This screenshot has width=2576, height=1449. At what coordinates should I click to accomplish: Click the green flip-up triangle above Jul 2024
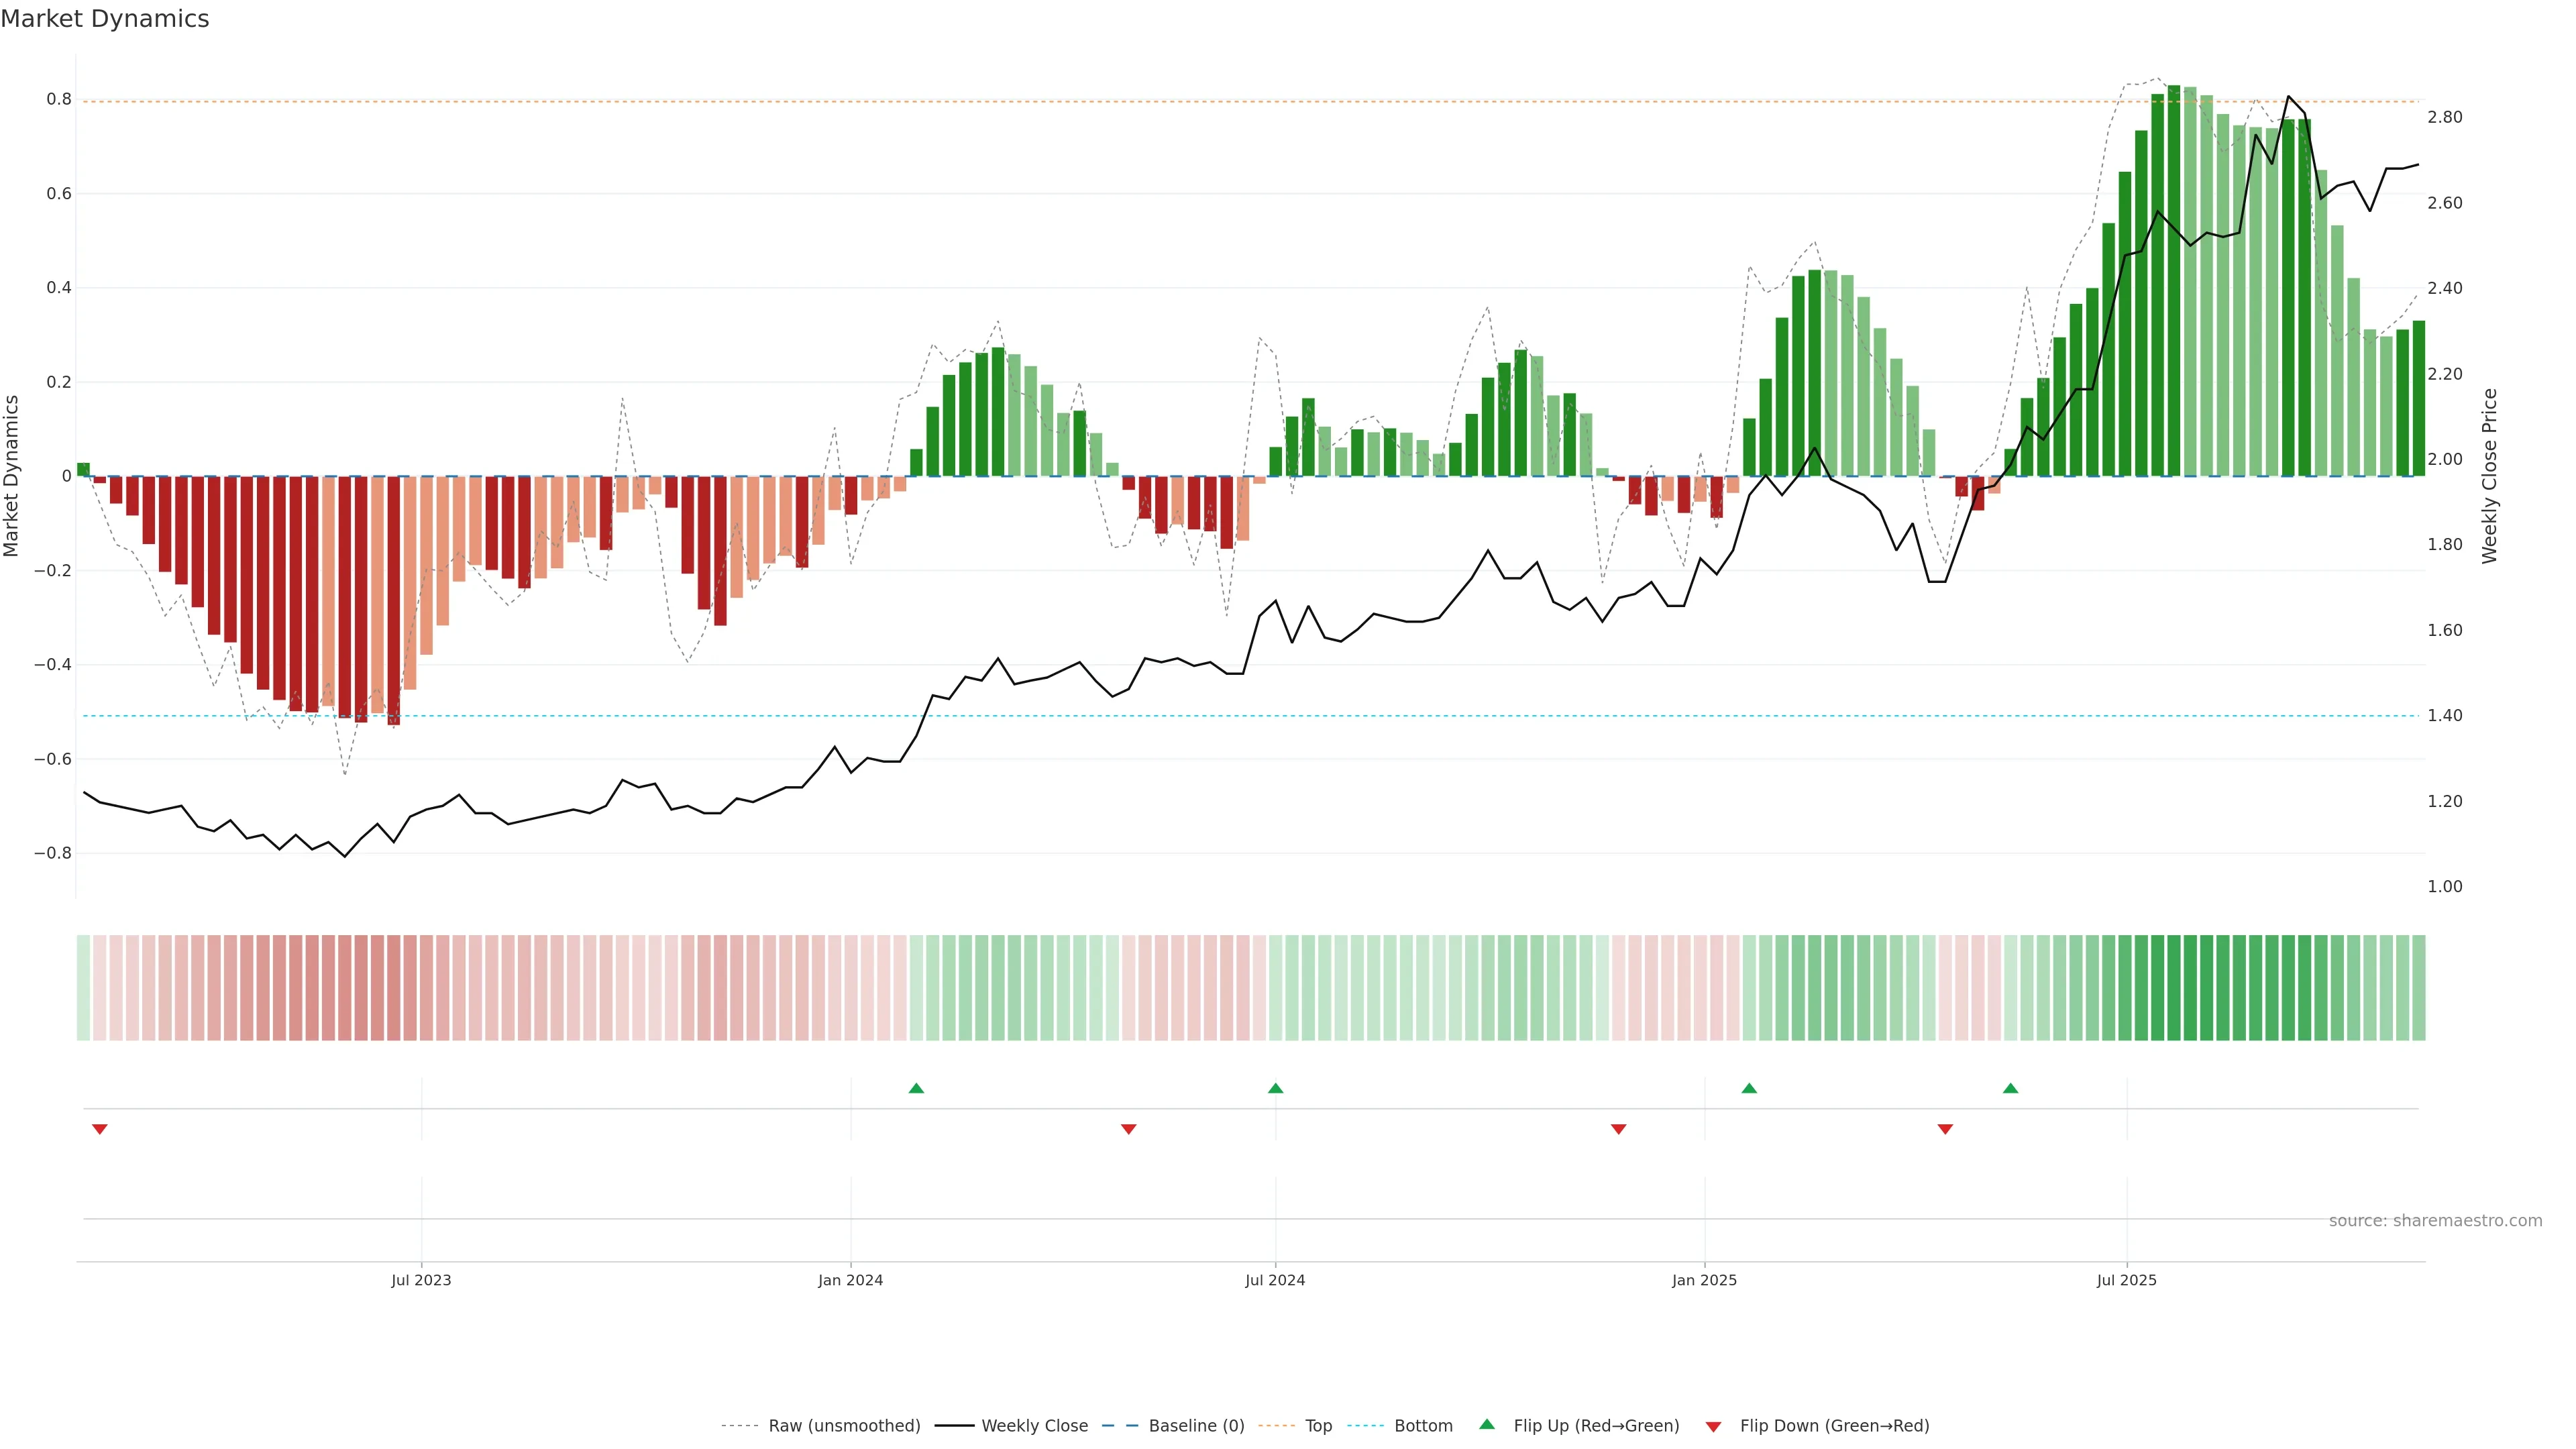tap(1275, 1088)
